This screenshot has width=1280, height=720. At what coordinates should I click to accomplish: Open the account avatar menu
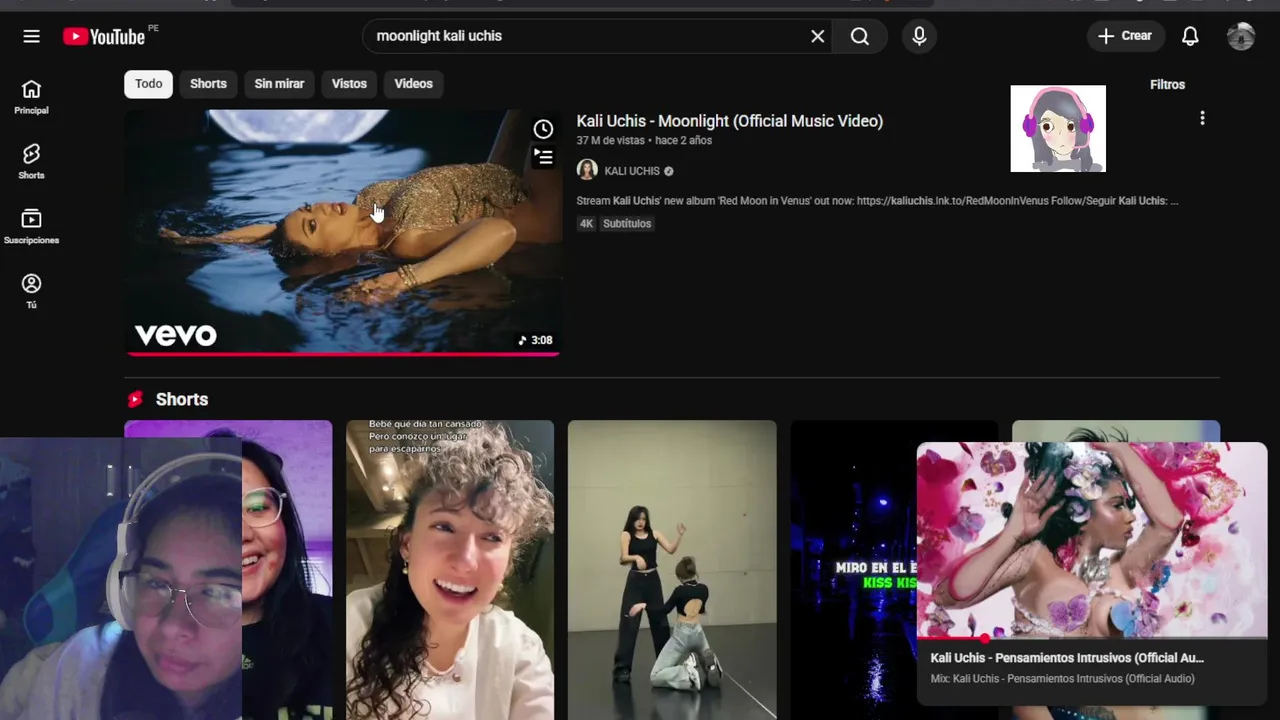[1241, 36]
